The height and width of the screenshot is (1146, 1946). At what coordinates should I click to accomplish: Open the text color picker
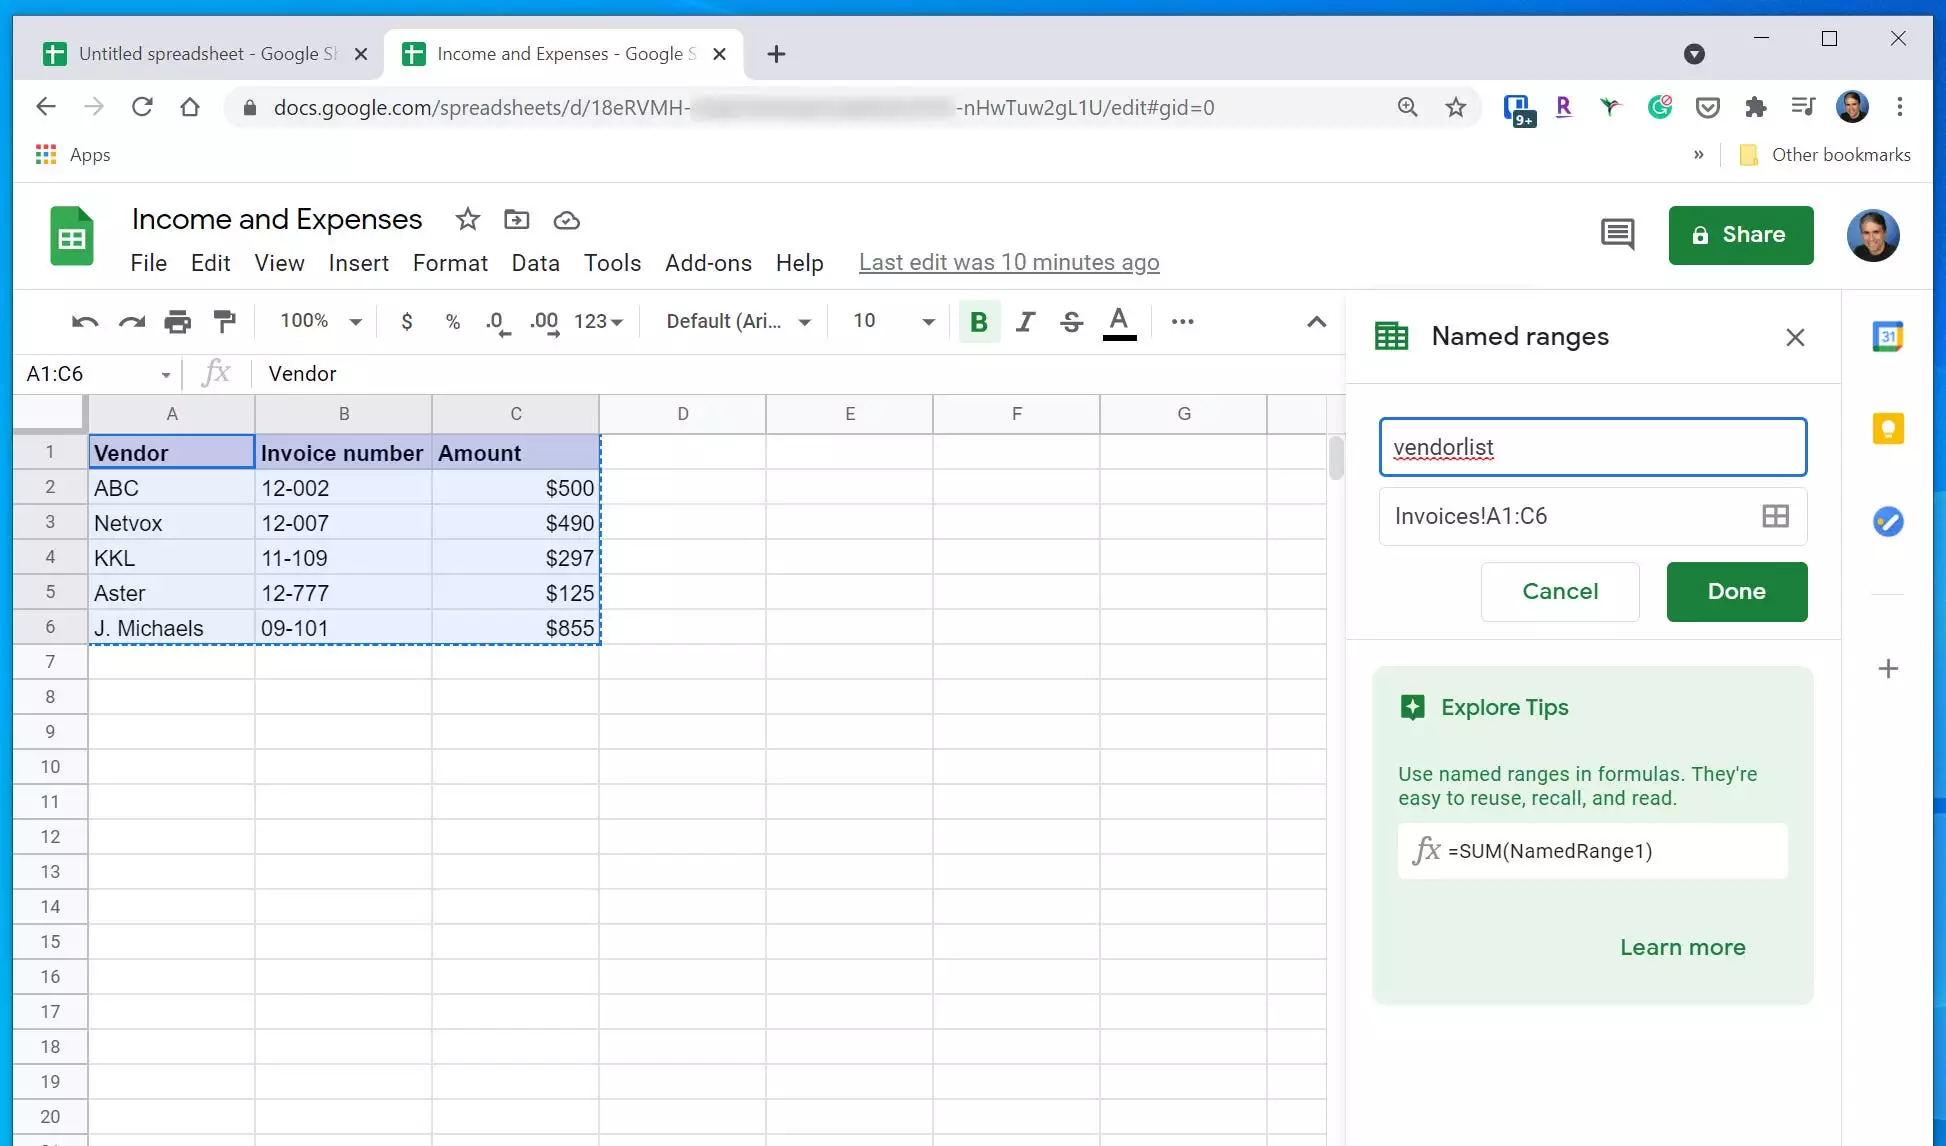pos(1119,321)
